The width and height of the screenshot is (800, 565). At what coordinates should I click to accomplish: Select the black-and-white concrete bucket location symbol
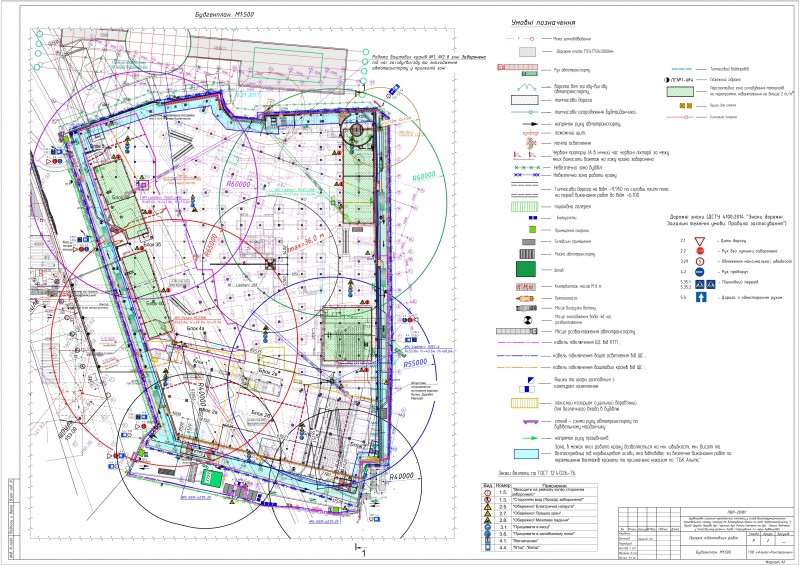[x=528, y=320]
